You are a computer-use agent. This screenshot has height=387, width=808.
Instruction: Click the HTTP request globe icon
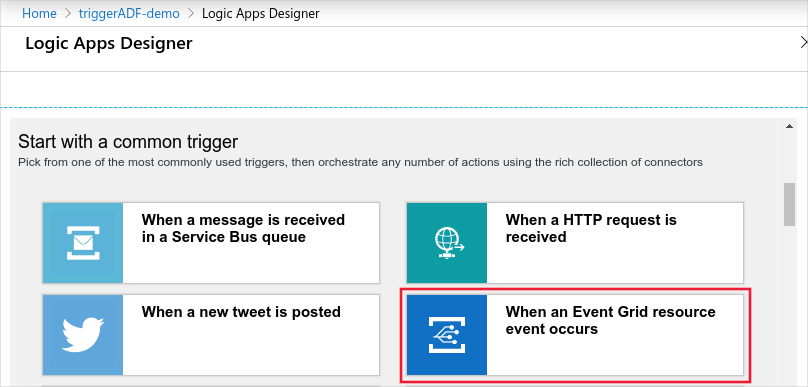pyautogui.click(x=447, y=243)
